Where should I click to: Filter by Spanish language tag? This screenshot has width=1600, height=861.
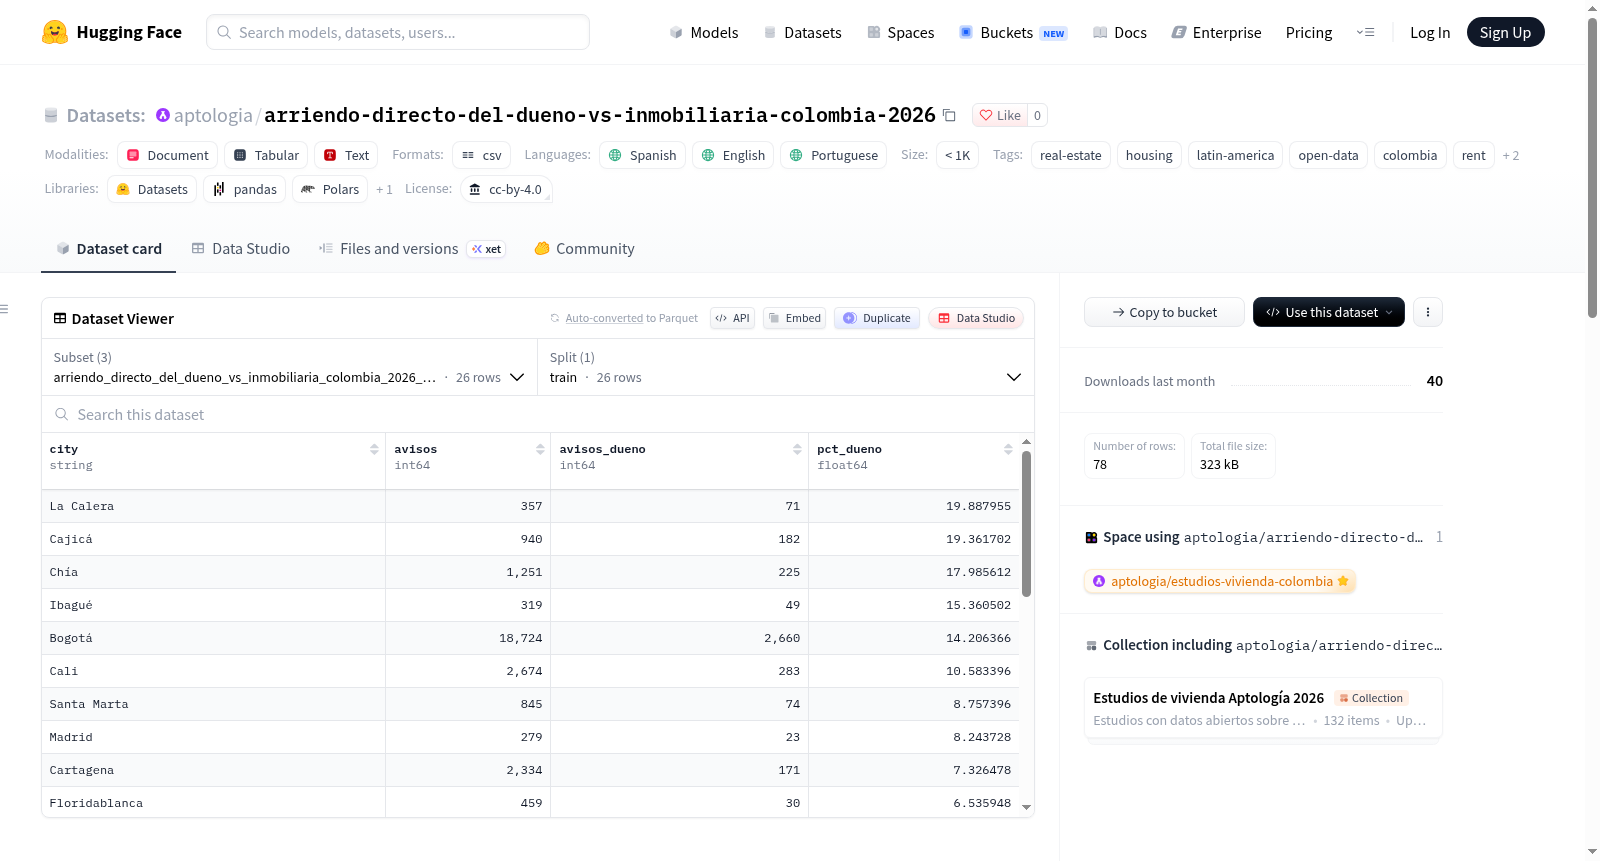tap(643, 155)
